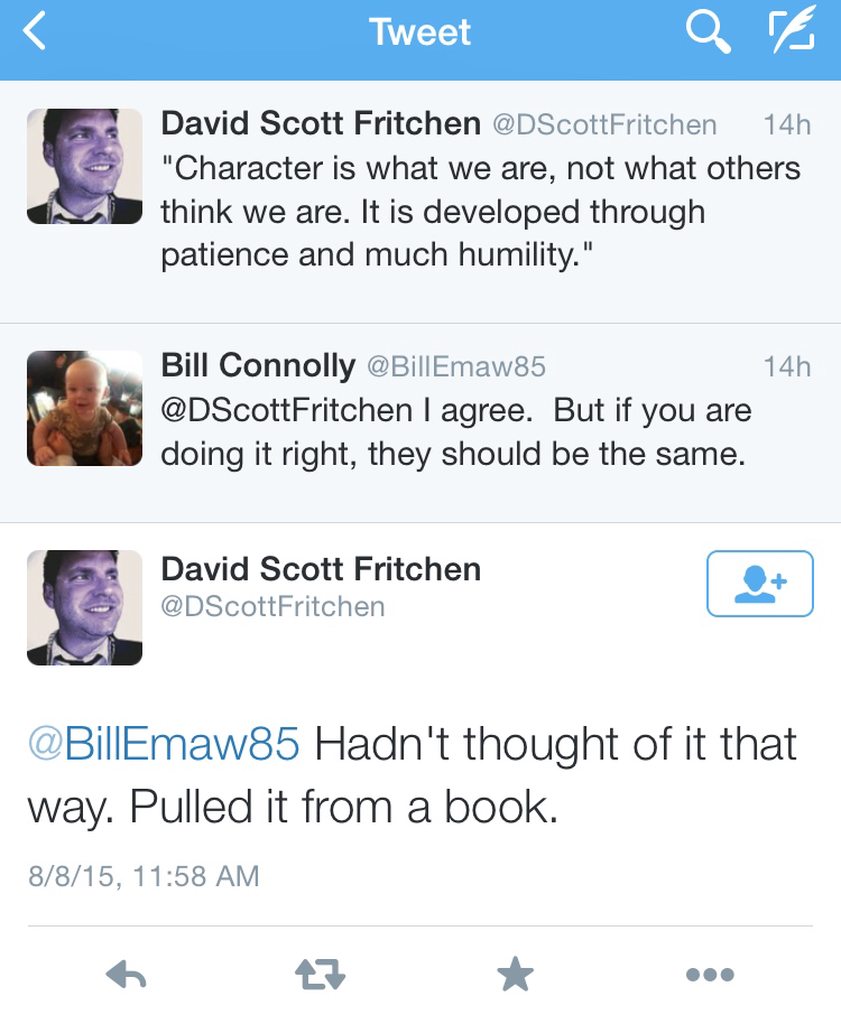Tap the back arrow in the header
Viewport: 841px width, 1024px height.
point(35,32)
